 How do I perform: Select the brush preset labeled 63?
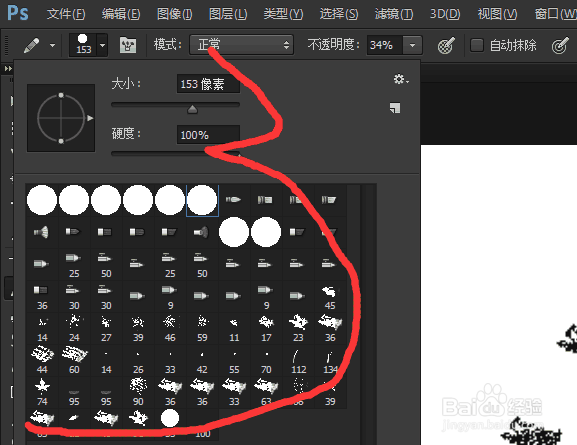266,392
